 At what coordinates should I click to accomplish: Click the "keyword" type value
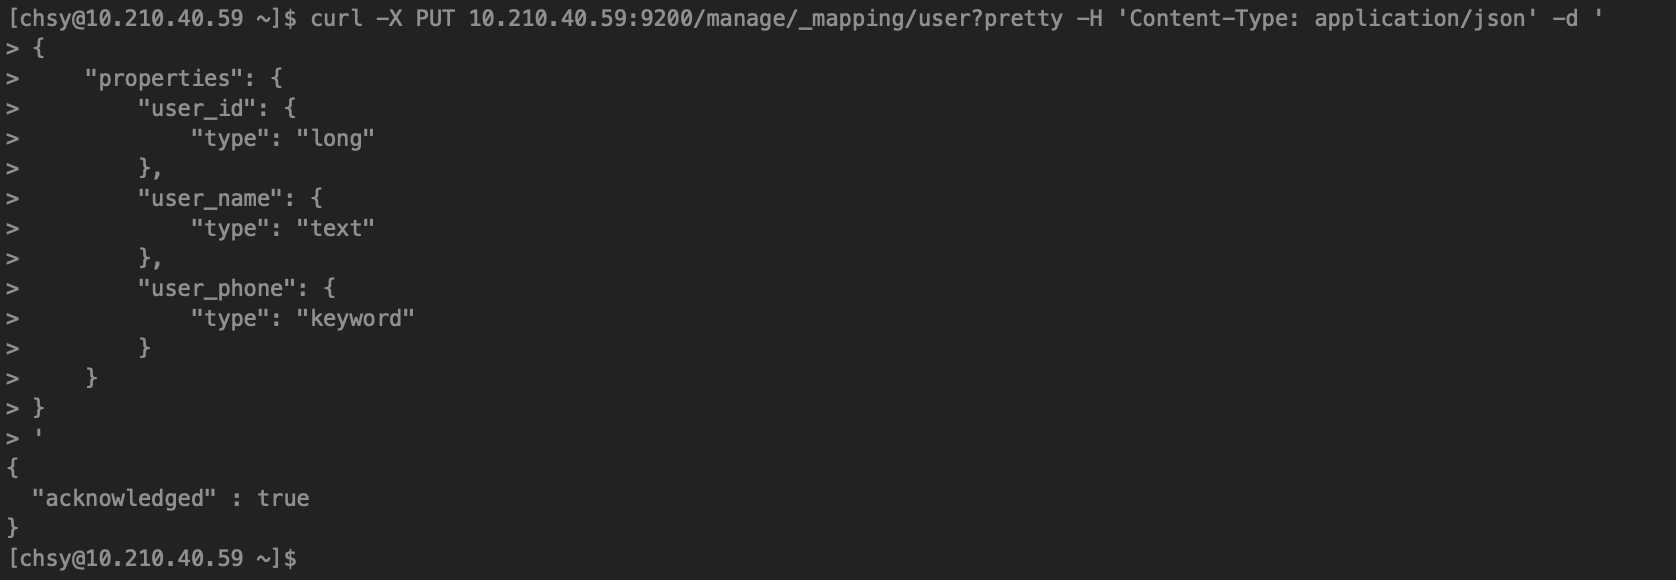pyautogui.click(x=356, y=318)
